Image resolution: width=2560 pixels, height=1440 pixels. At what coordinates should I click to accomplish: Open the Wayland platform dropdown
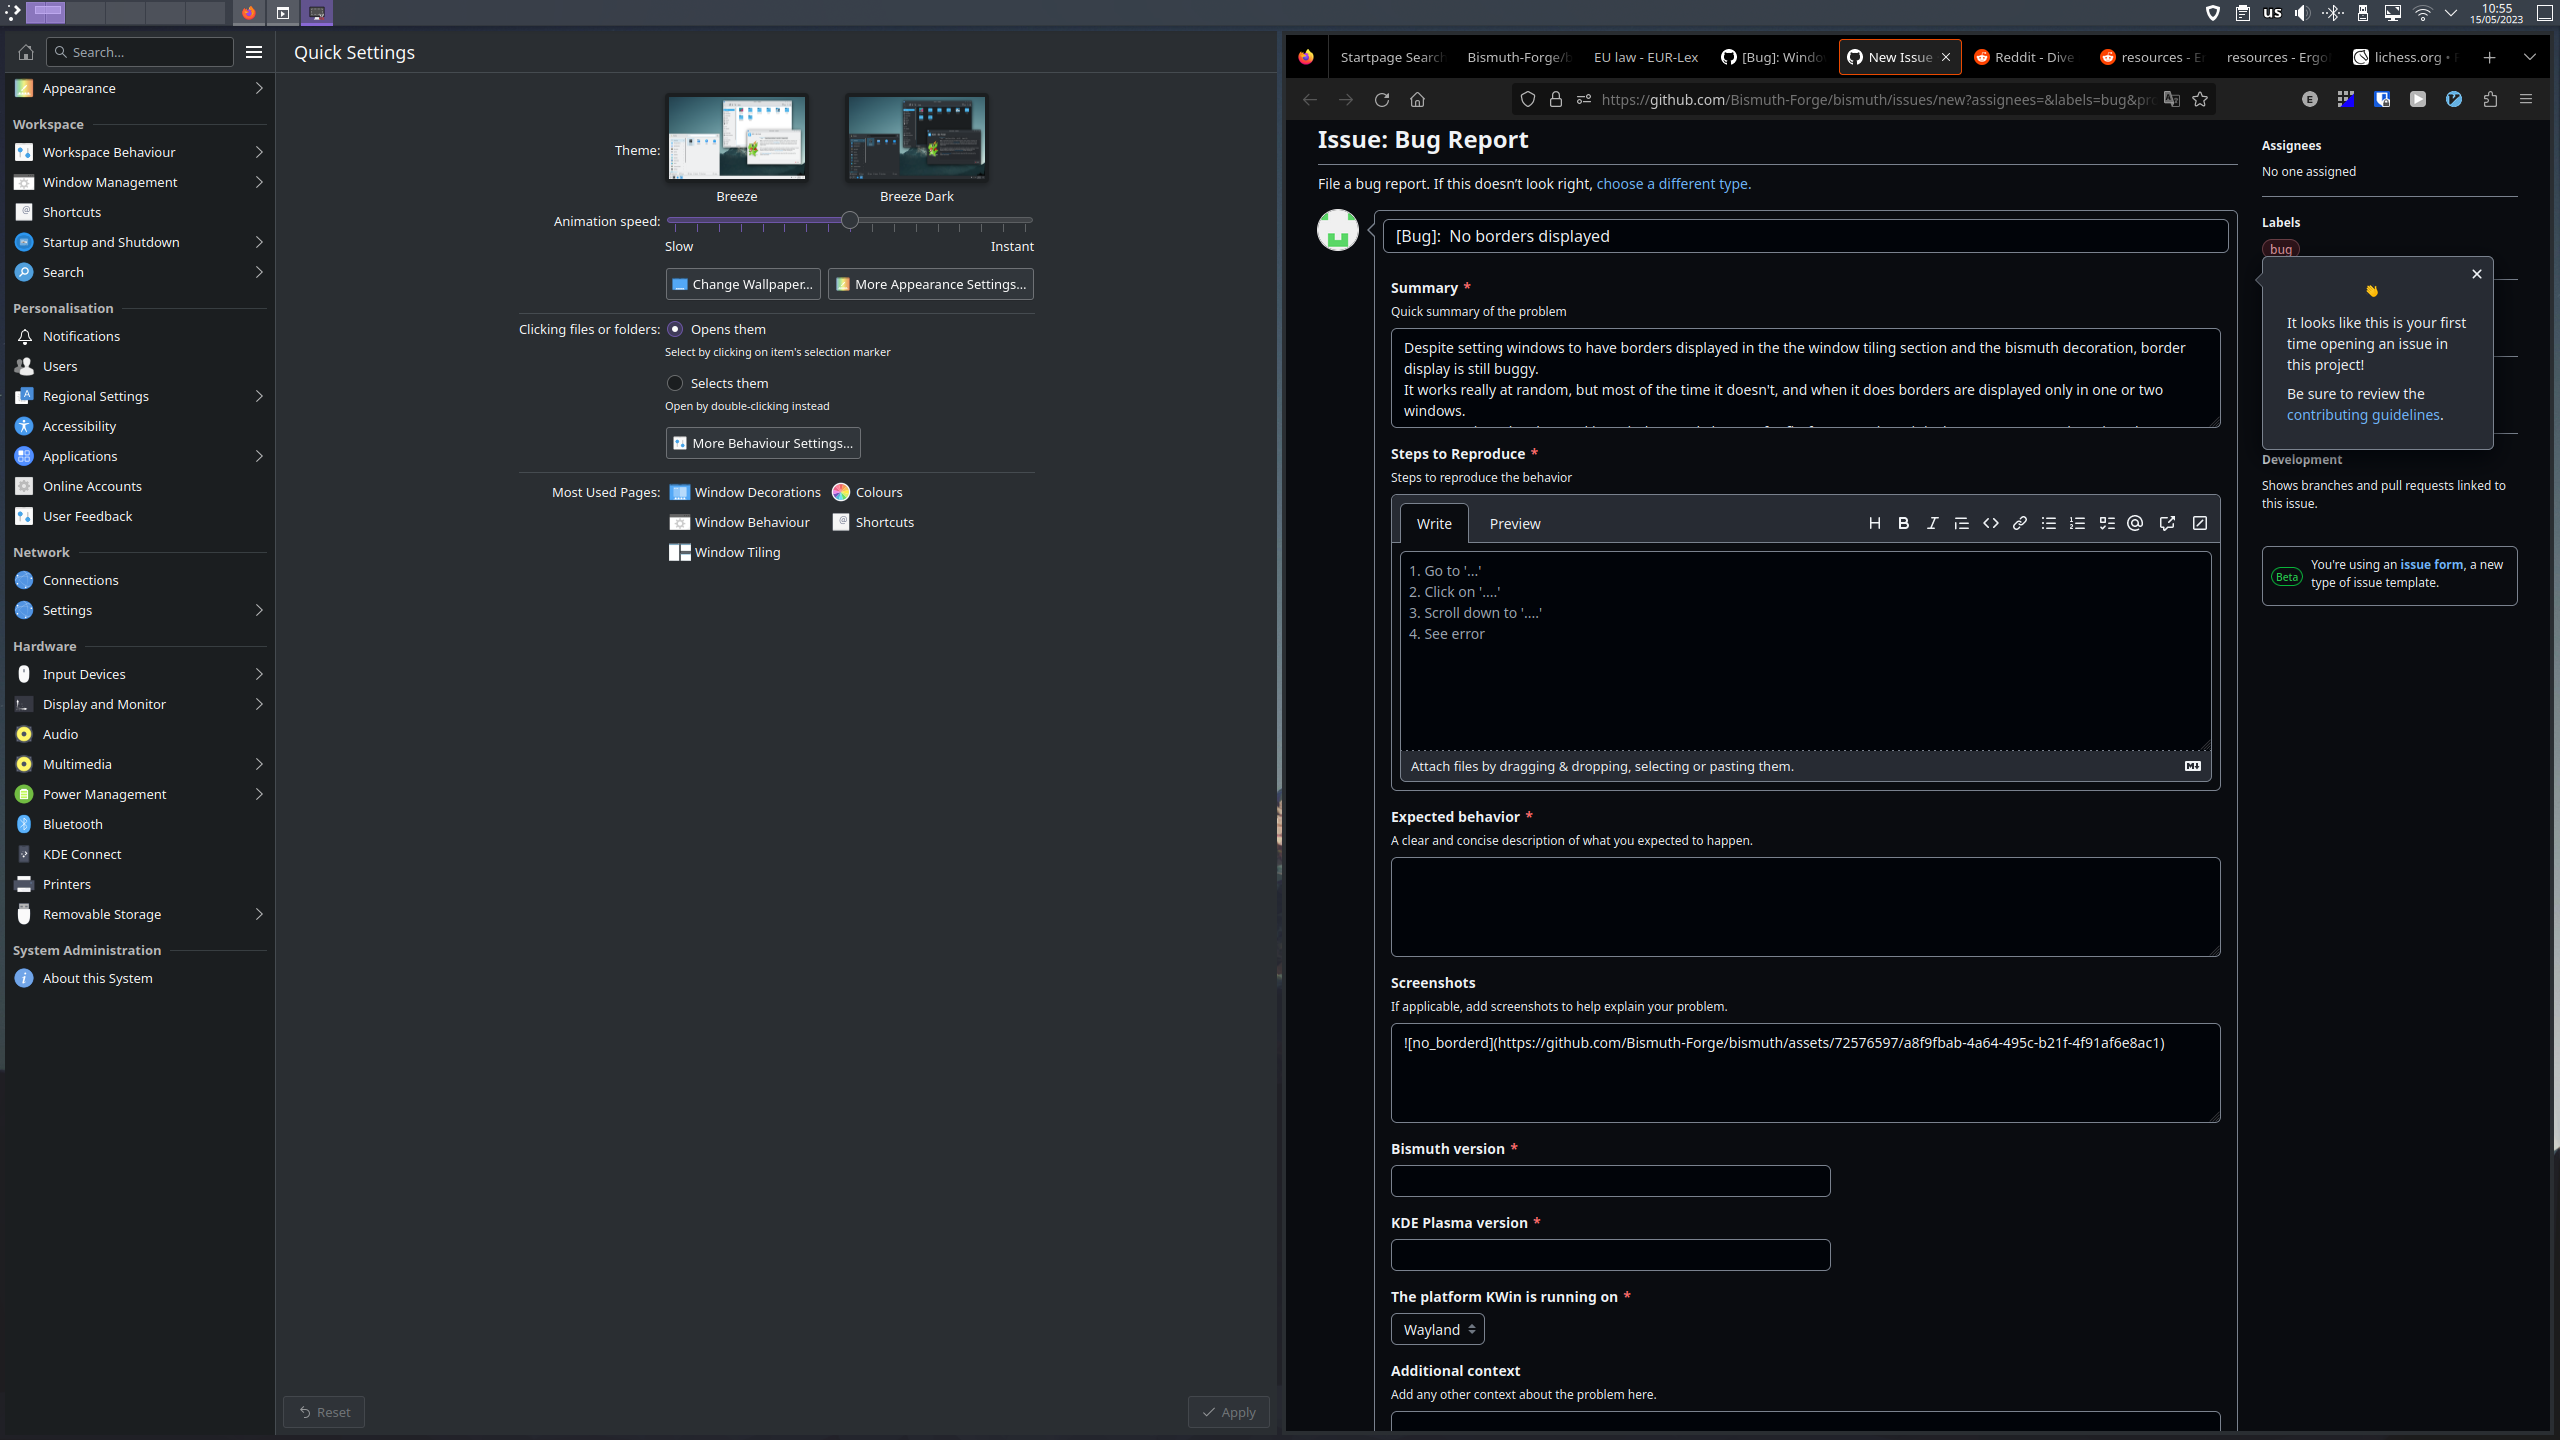pyautogui.click(x=1437, y=1329)
